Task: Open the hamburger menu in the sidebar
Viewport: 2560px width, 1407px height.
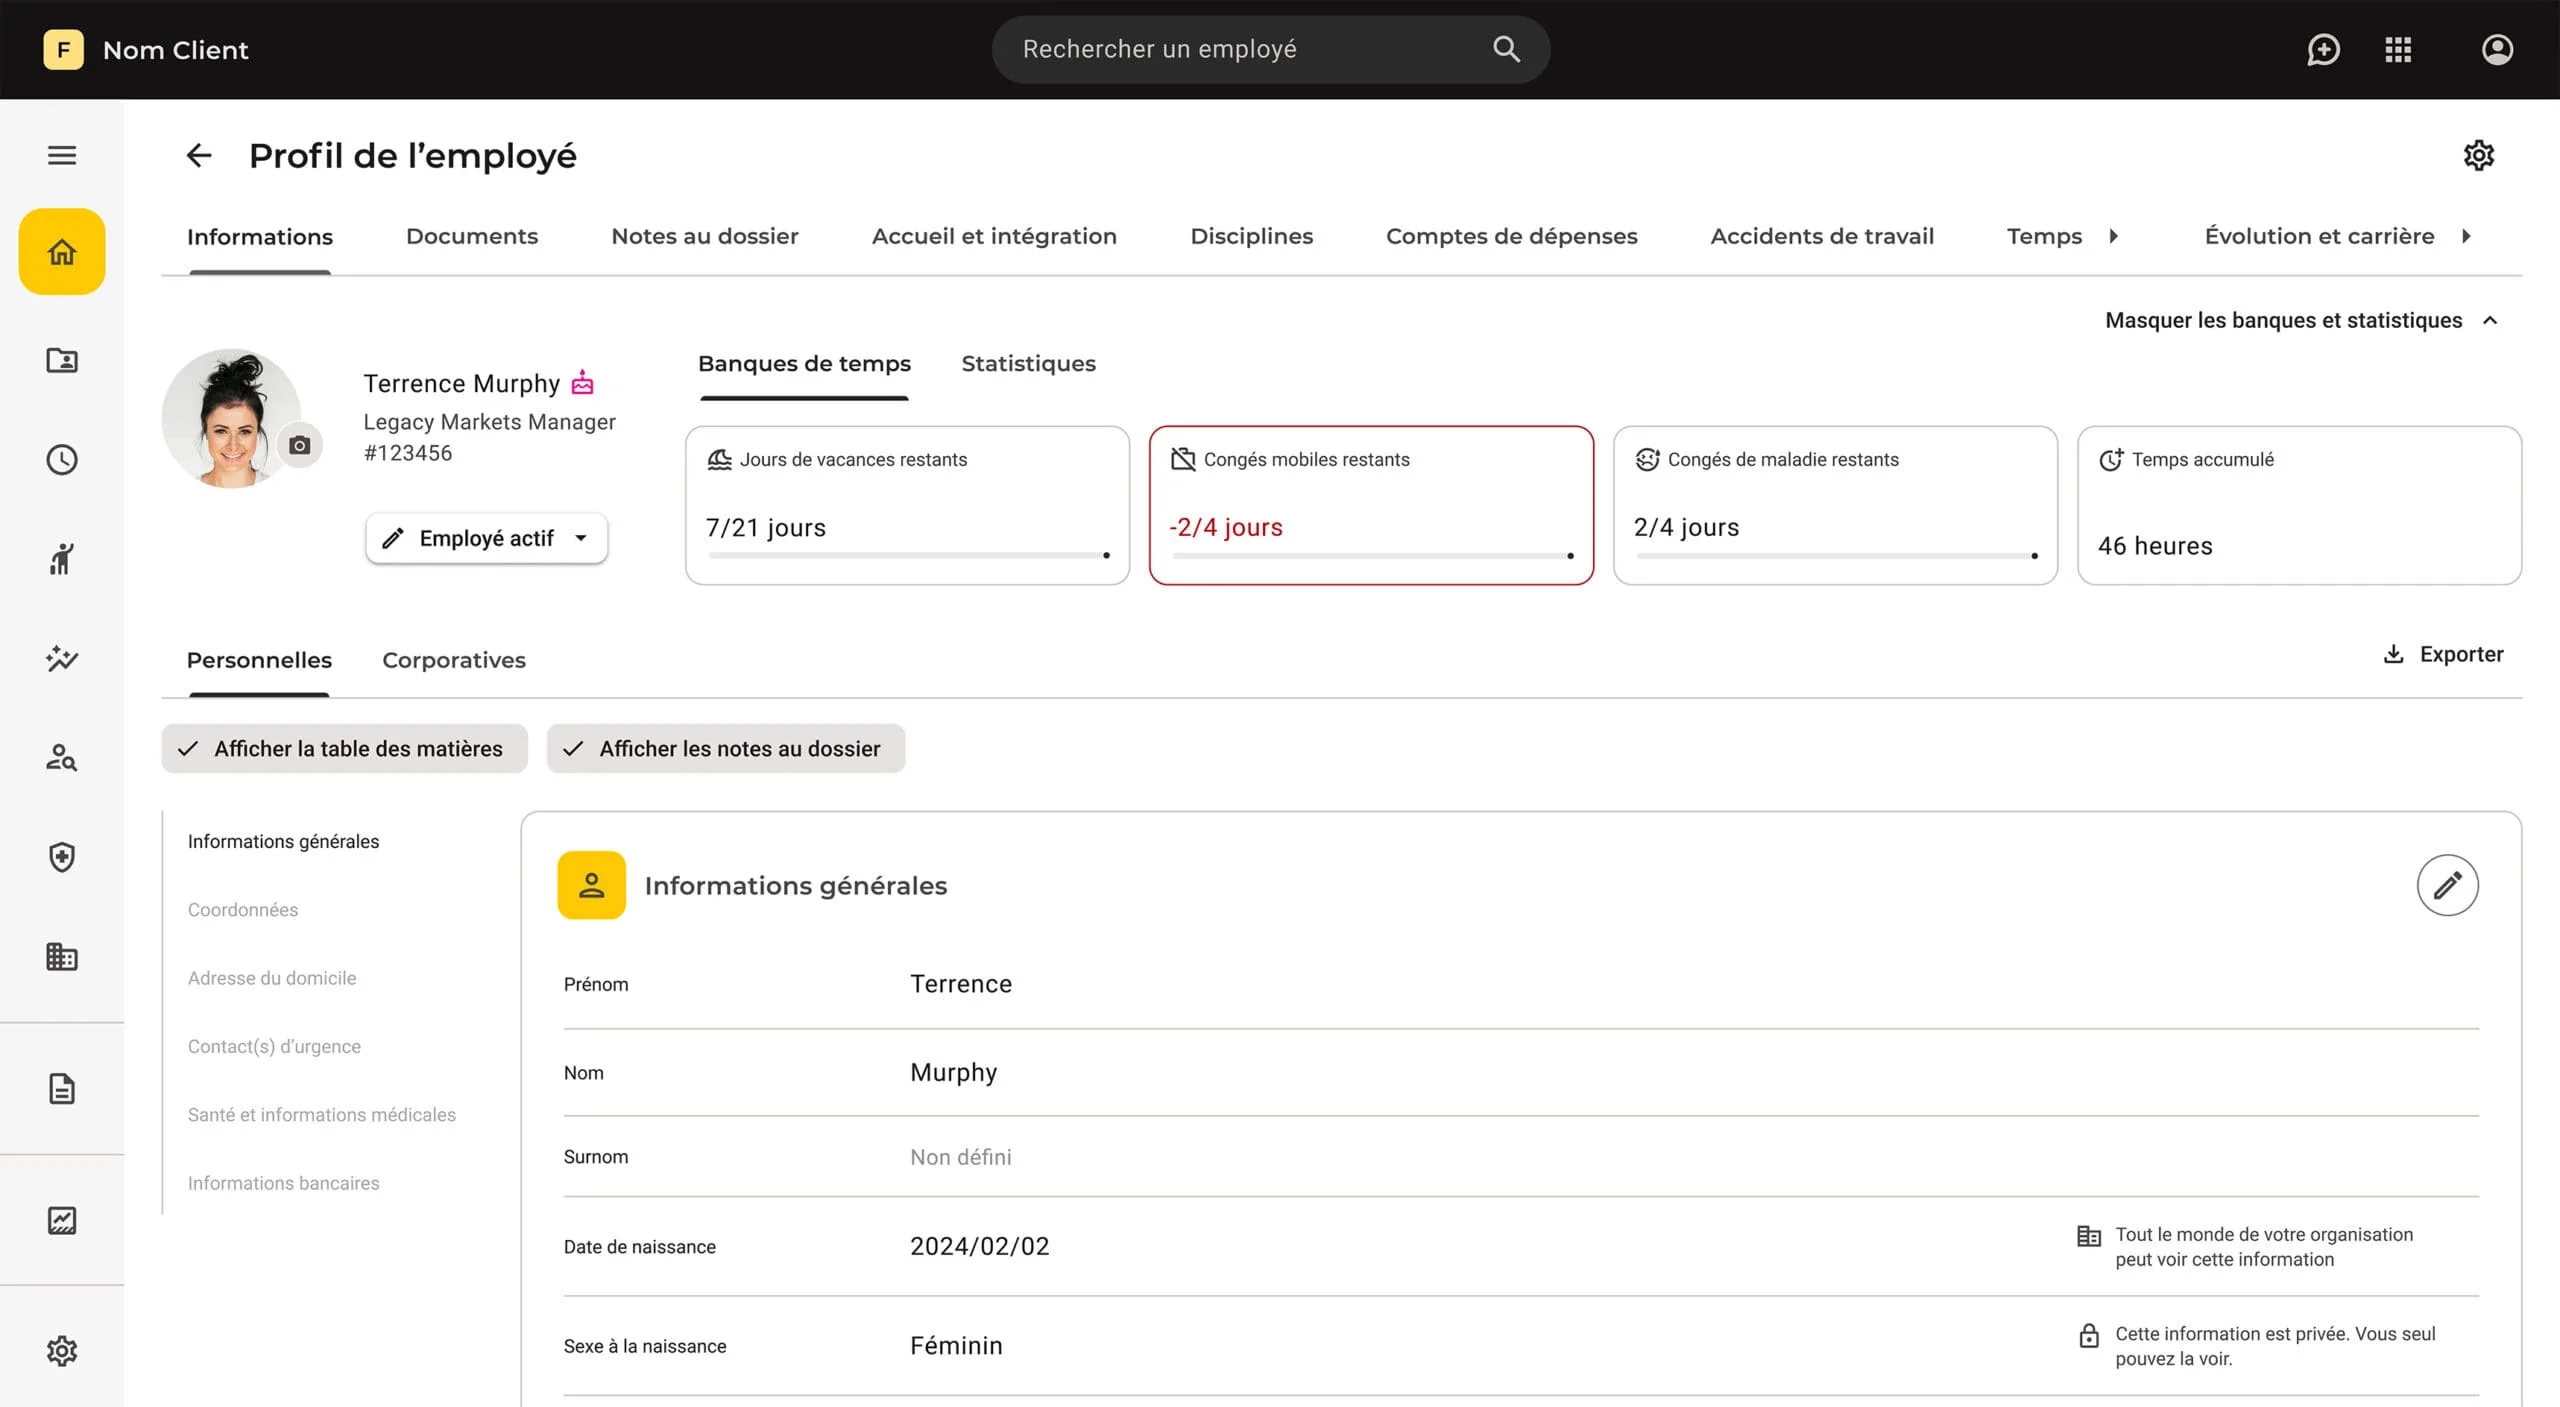Action: pos(62,155)
